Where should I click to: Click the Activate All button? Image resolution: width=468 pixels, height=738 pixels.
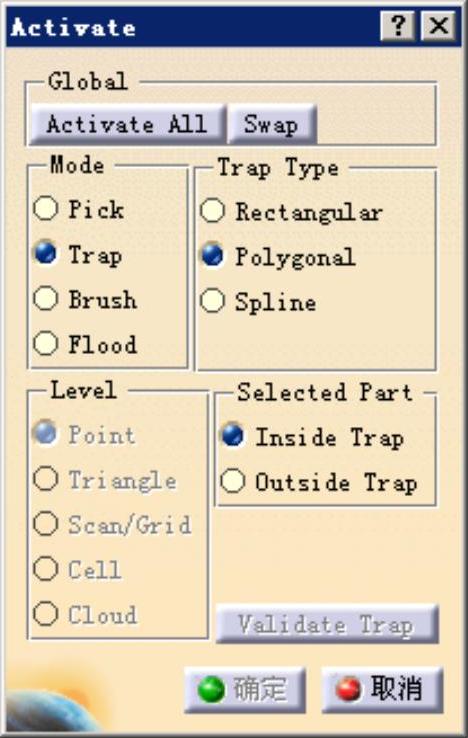[x=127, y=124]
